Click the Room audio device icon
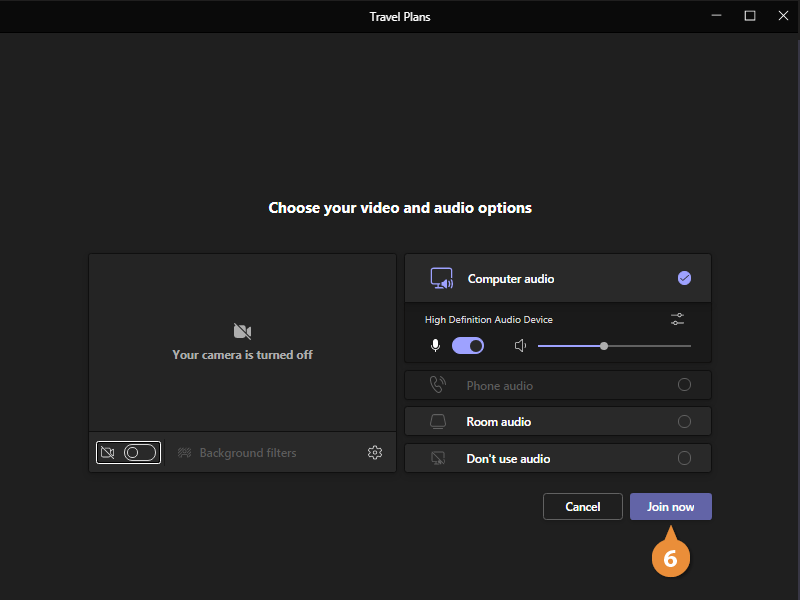Screen dimensions: 800x600 pos(438,422)
